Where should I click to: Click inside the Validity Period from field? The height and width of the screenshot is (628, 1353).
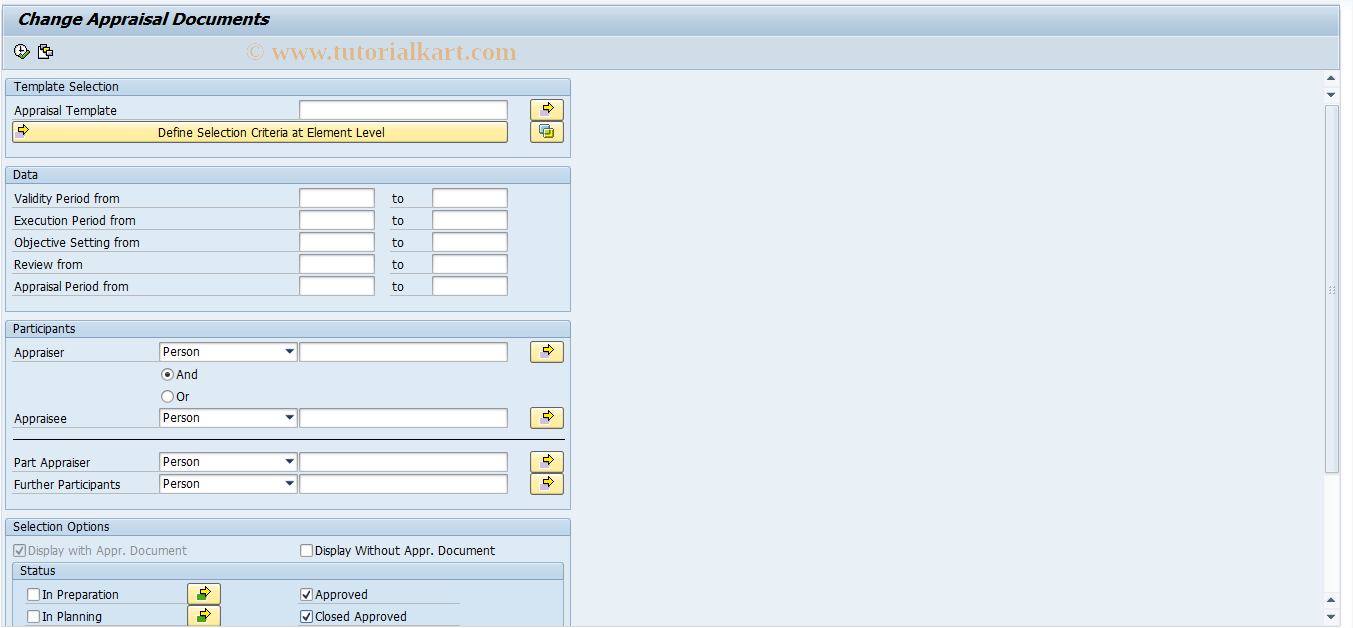pos(337,197)
